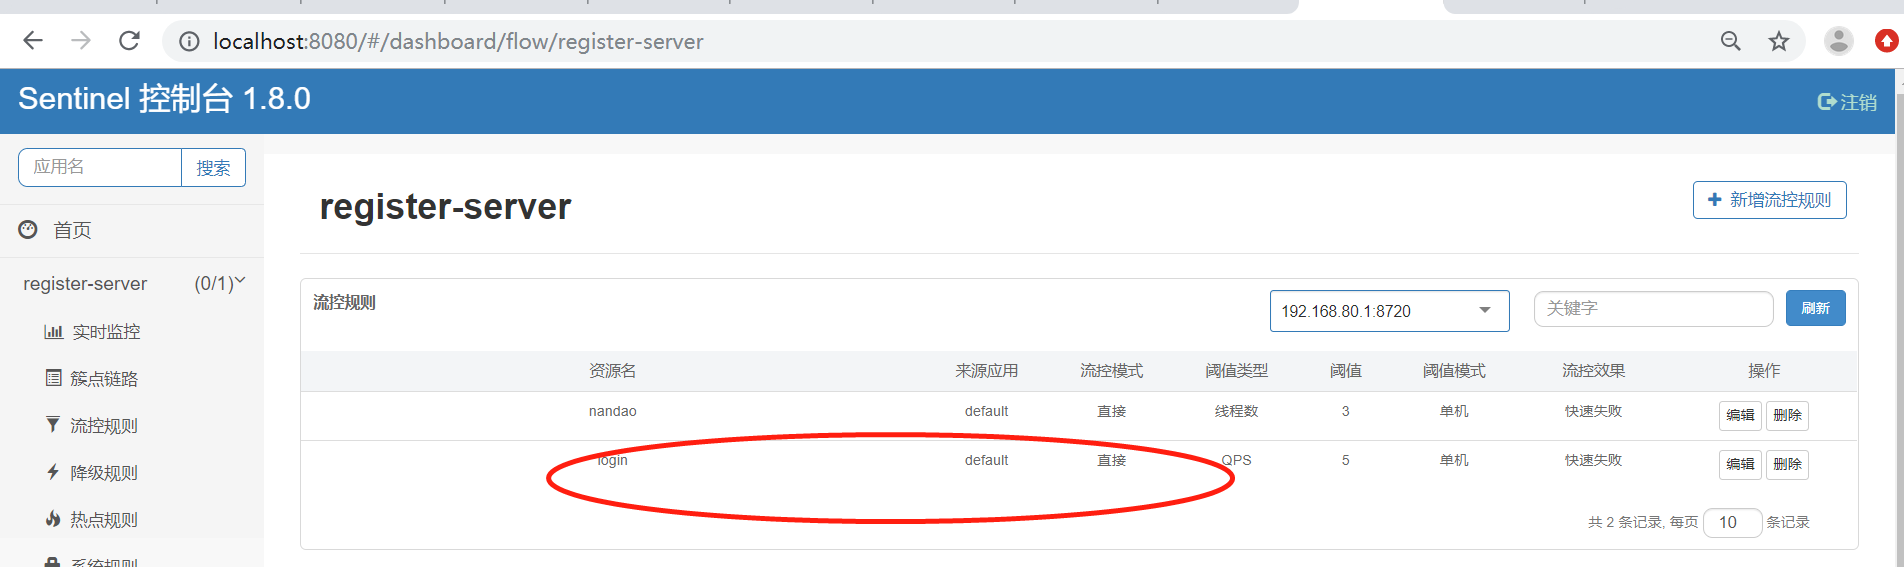Click the 刷新 button

(x=1815, y=308)
